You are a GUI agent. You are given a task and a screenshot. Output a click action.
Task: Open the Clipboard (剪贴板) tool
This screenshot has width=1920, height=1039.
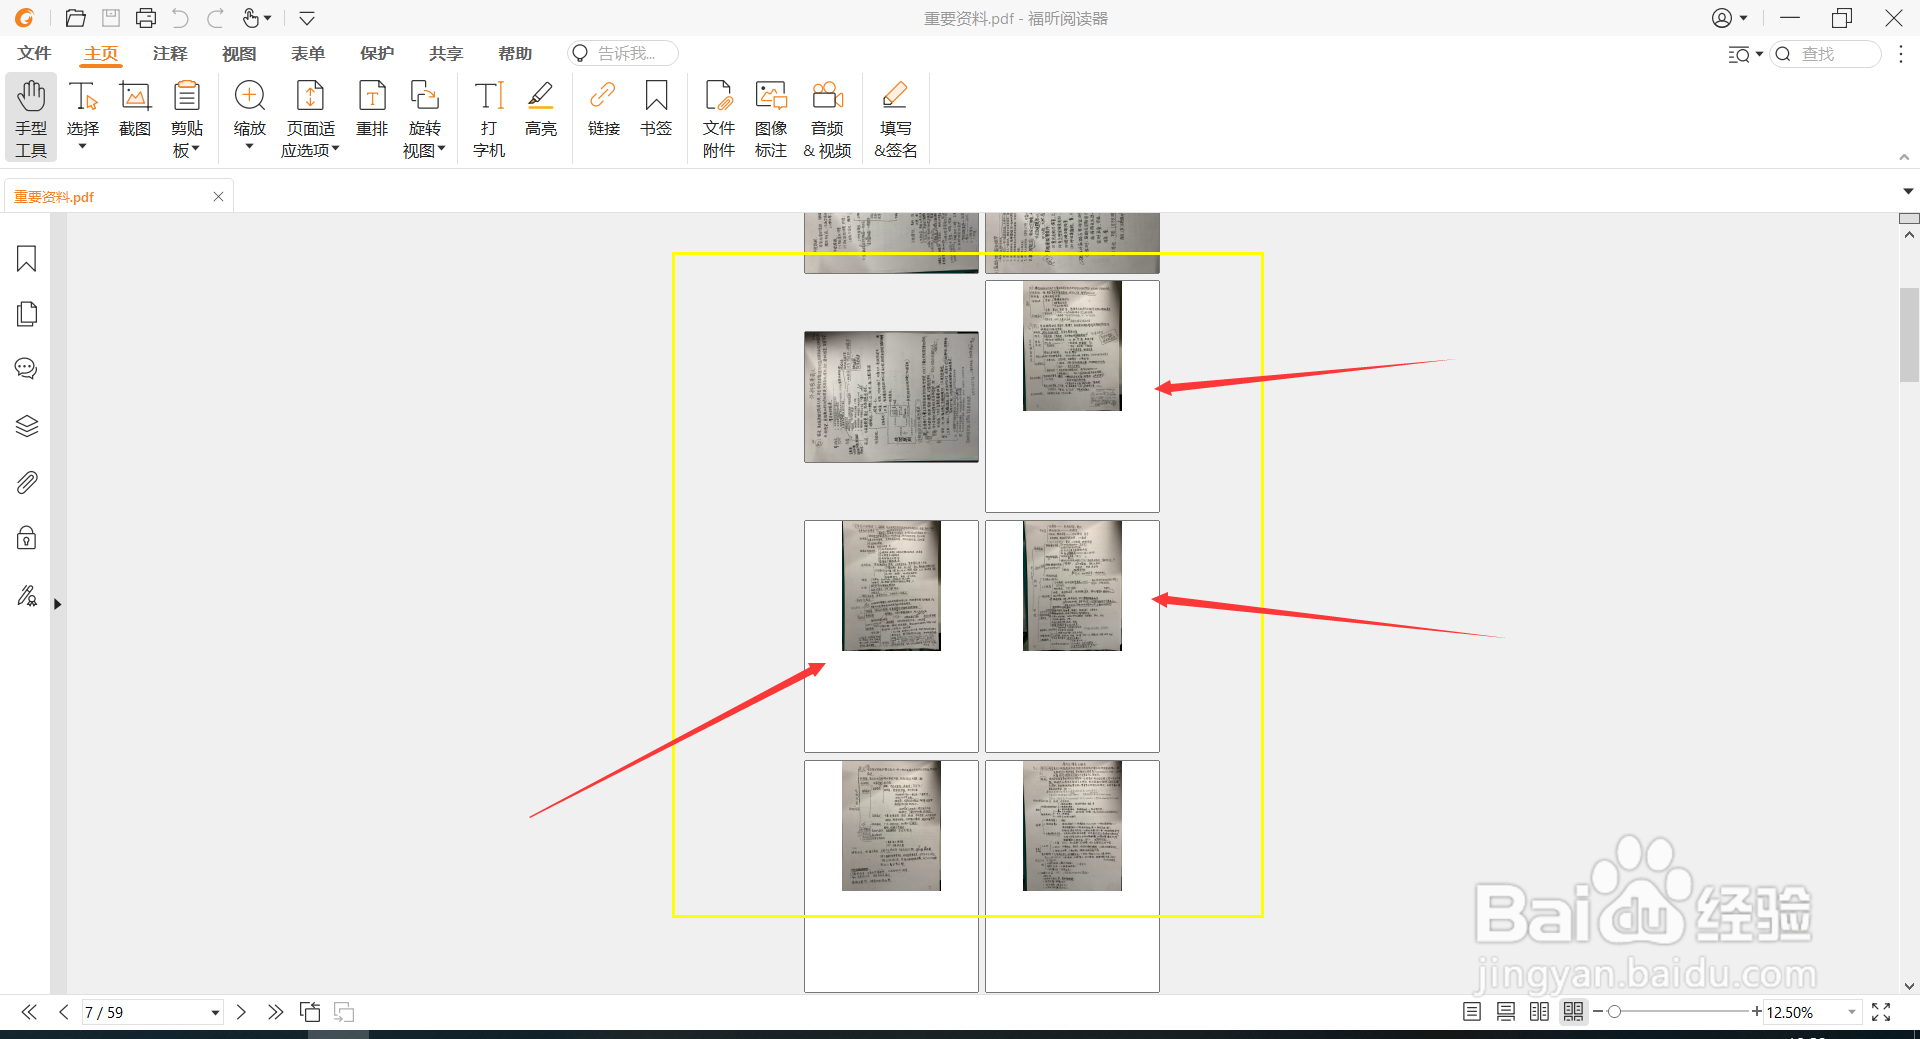click(187, 118)
